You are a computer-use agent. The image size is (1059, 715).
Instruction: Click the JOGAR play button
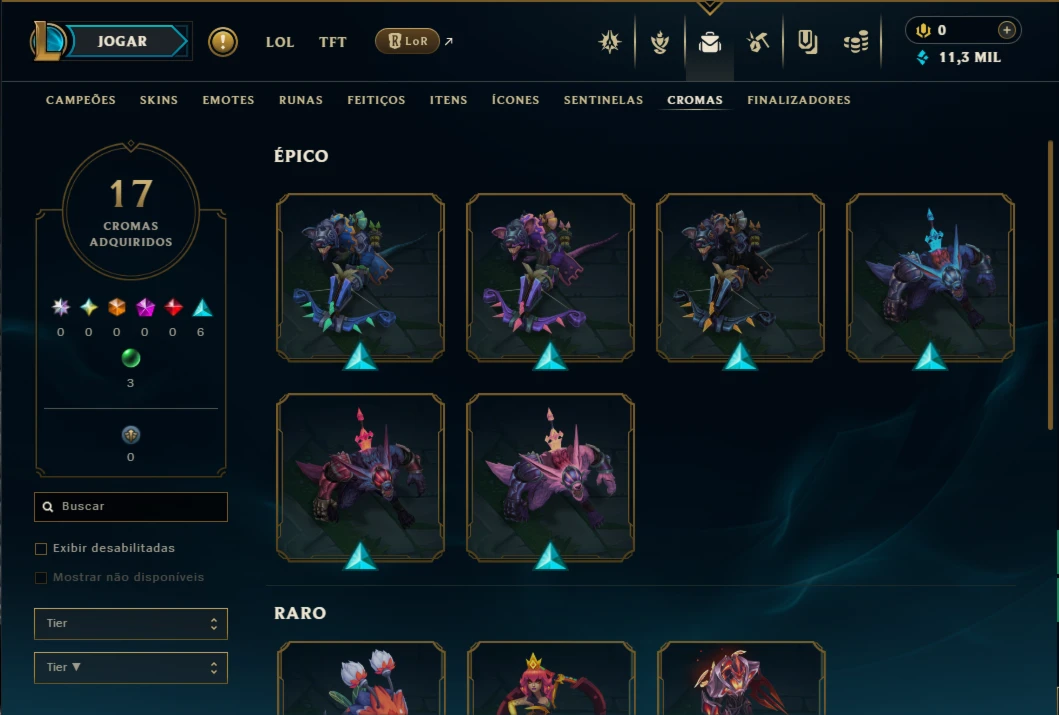122,41
